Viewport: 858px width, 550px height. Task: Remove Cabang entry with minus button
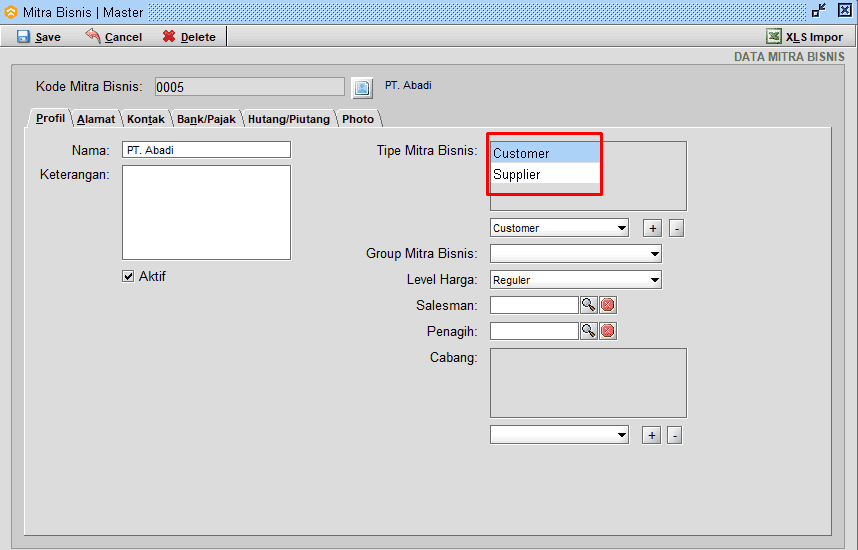[675, 435]
